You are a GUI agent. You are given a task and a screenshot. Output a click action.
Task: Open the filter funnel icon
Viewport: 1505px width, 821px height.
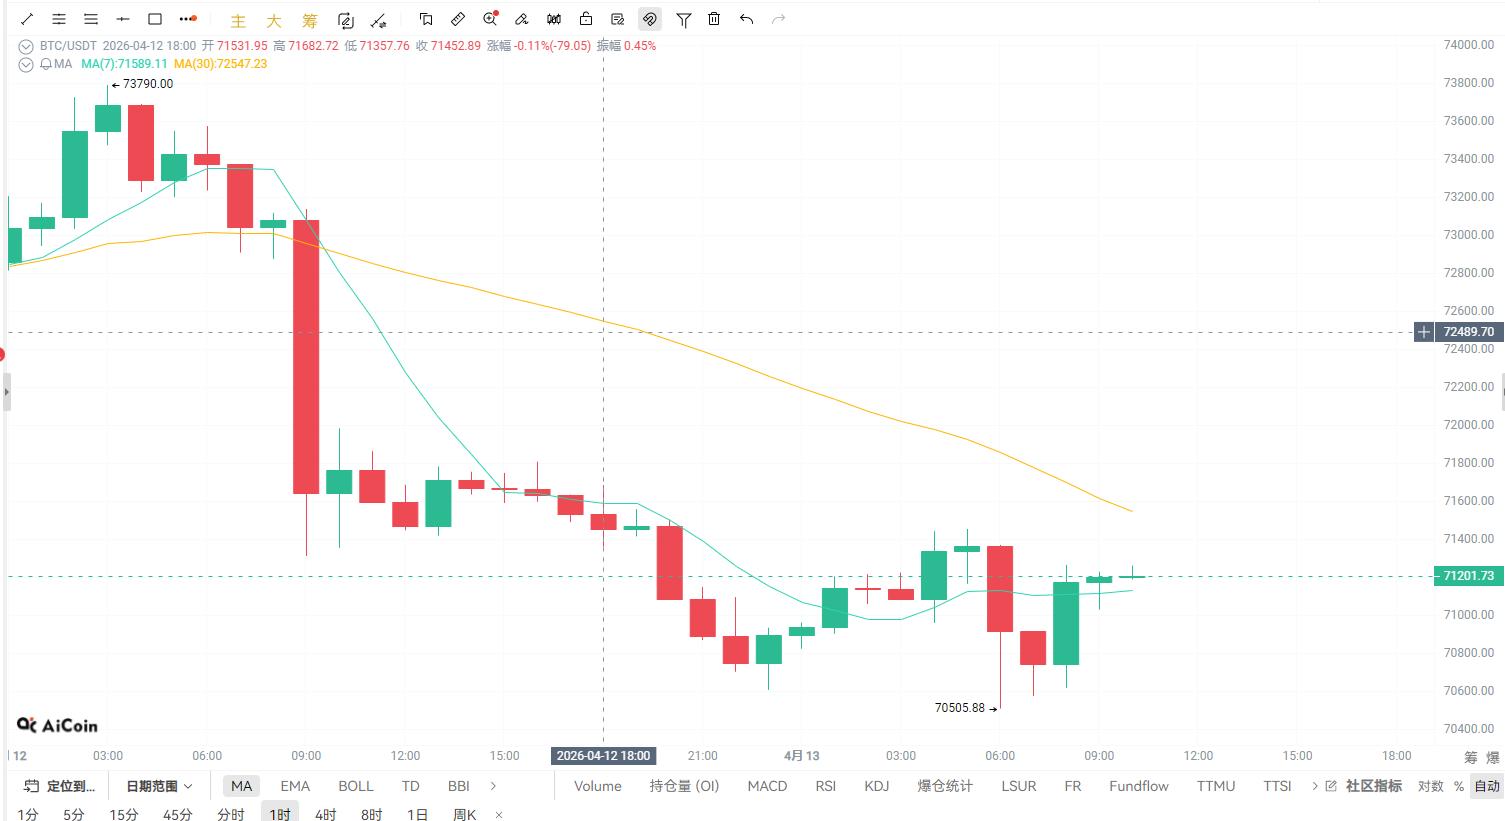683,19
